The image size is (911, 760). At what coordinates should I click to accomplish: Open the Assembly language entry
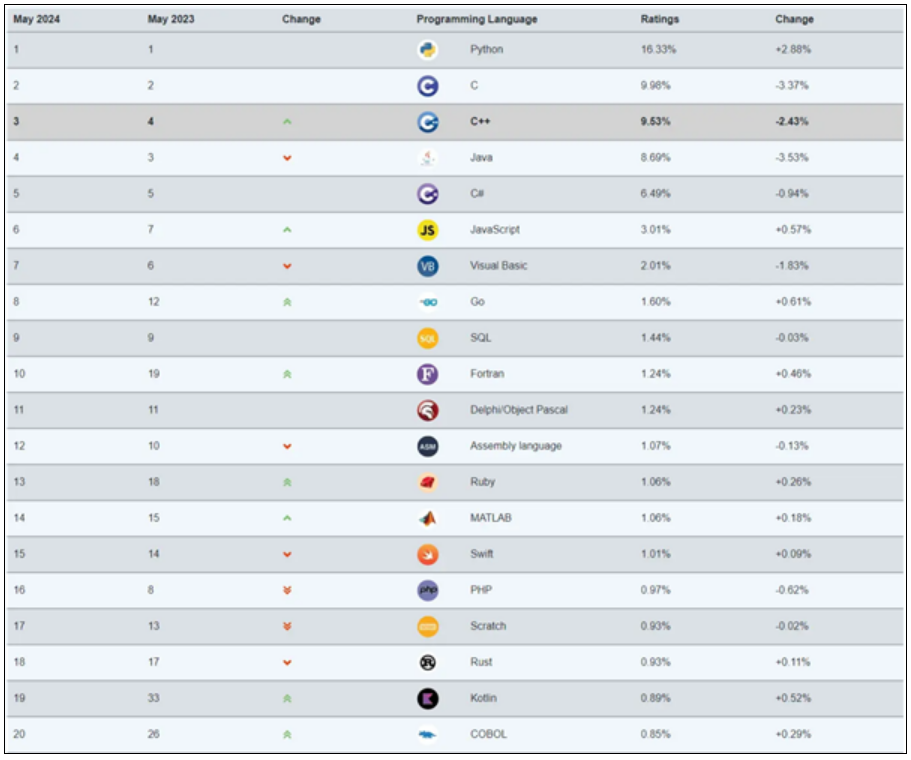(x=515, y=446)
